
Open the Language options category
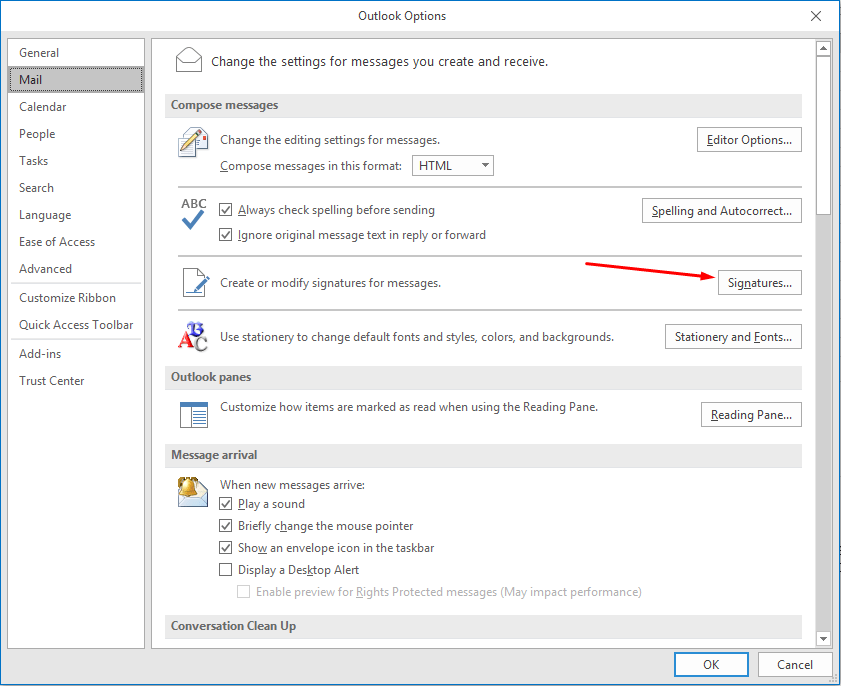click(x=76, y=215)
